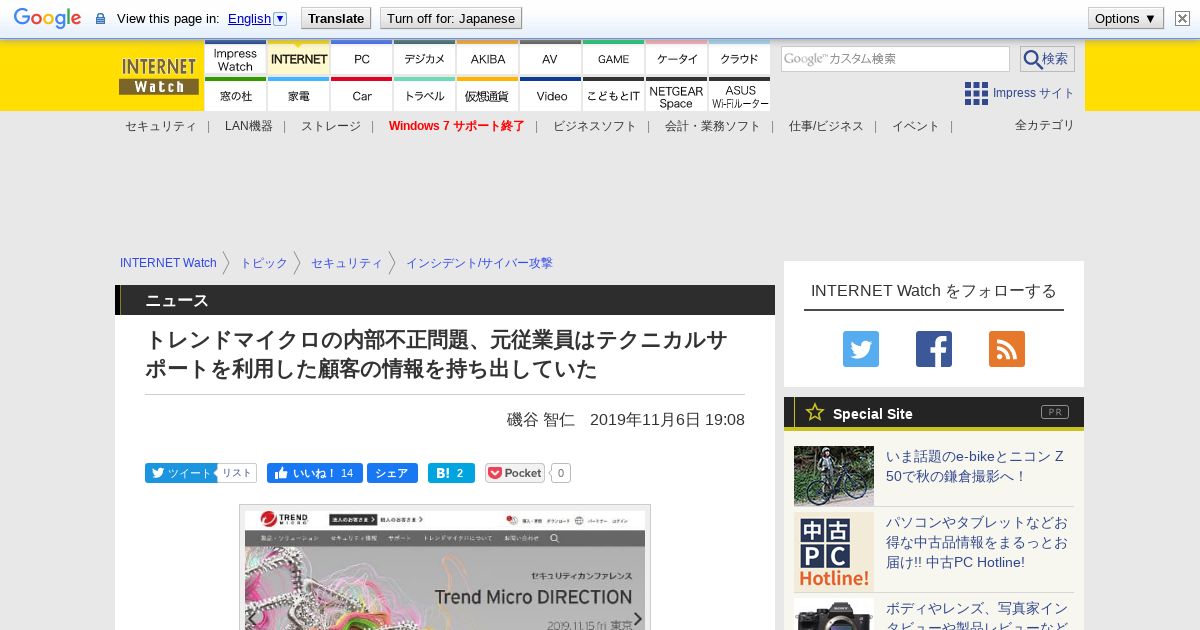Viewport: 1200px width, 630px height.
Task: Open the RSS feed icon
Action: pyautogui.click(x=1007, y=349)
